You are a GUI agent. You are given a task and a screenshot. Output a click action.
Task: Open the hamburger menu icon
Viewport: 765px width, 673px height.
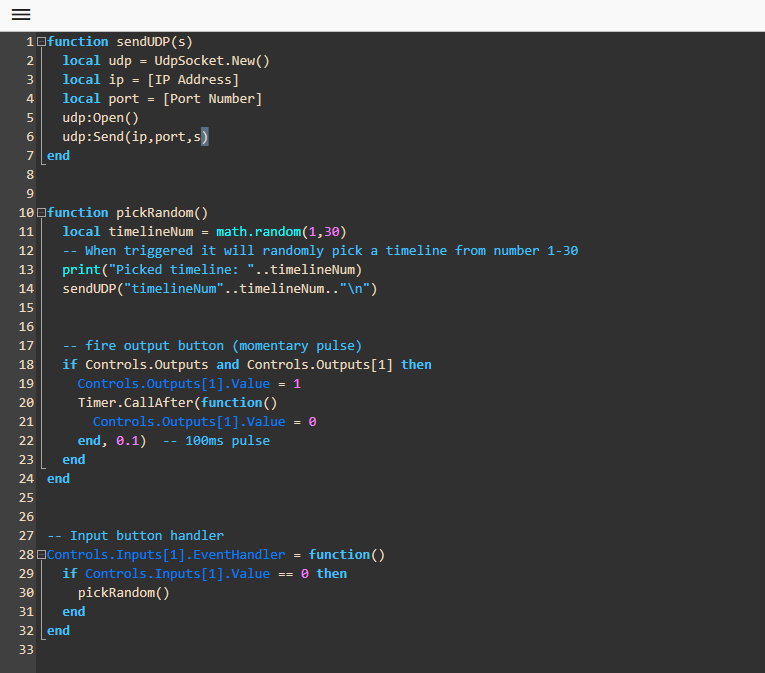21,15
